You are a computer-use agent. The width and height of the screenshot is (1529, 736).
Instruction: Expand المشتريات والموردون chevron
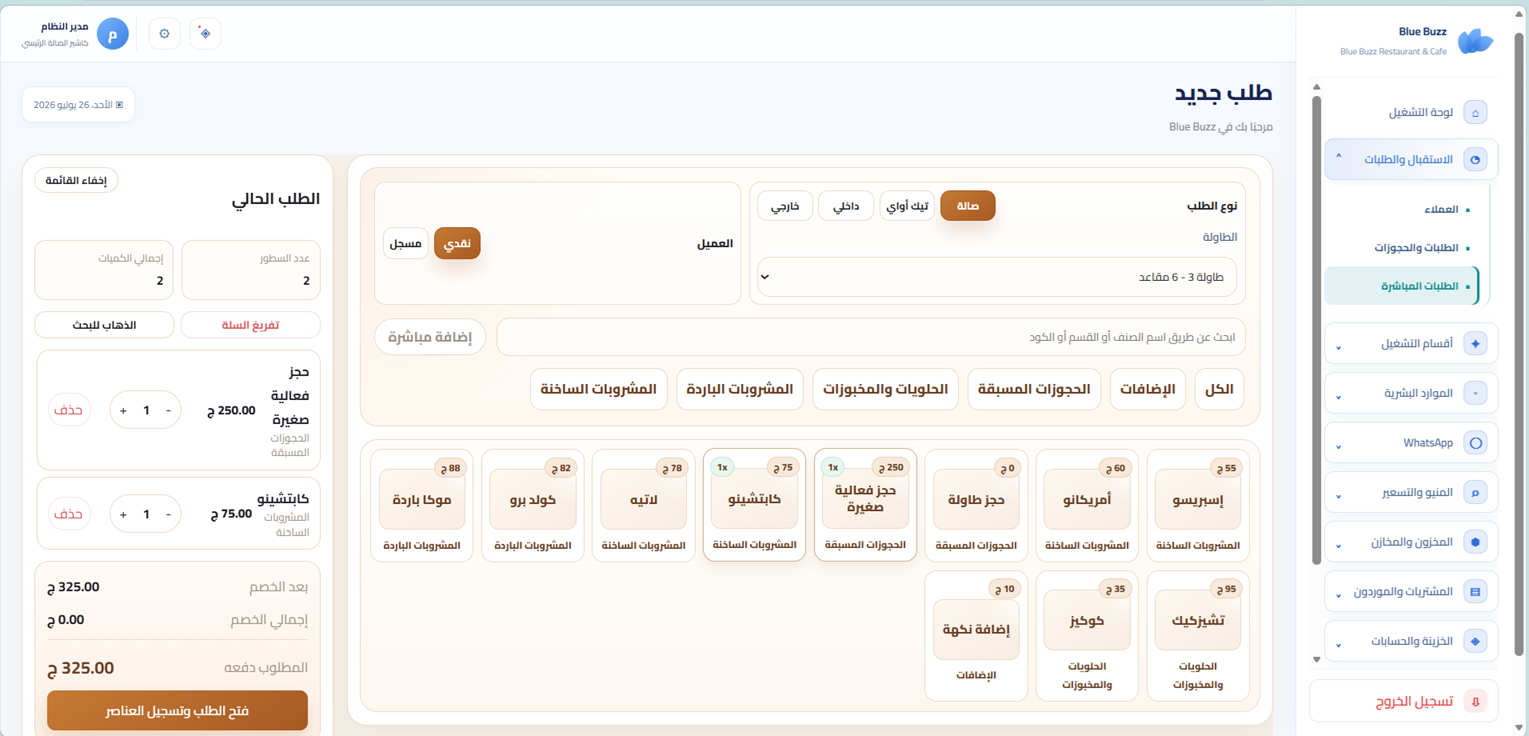(x=1339, y=595)
